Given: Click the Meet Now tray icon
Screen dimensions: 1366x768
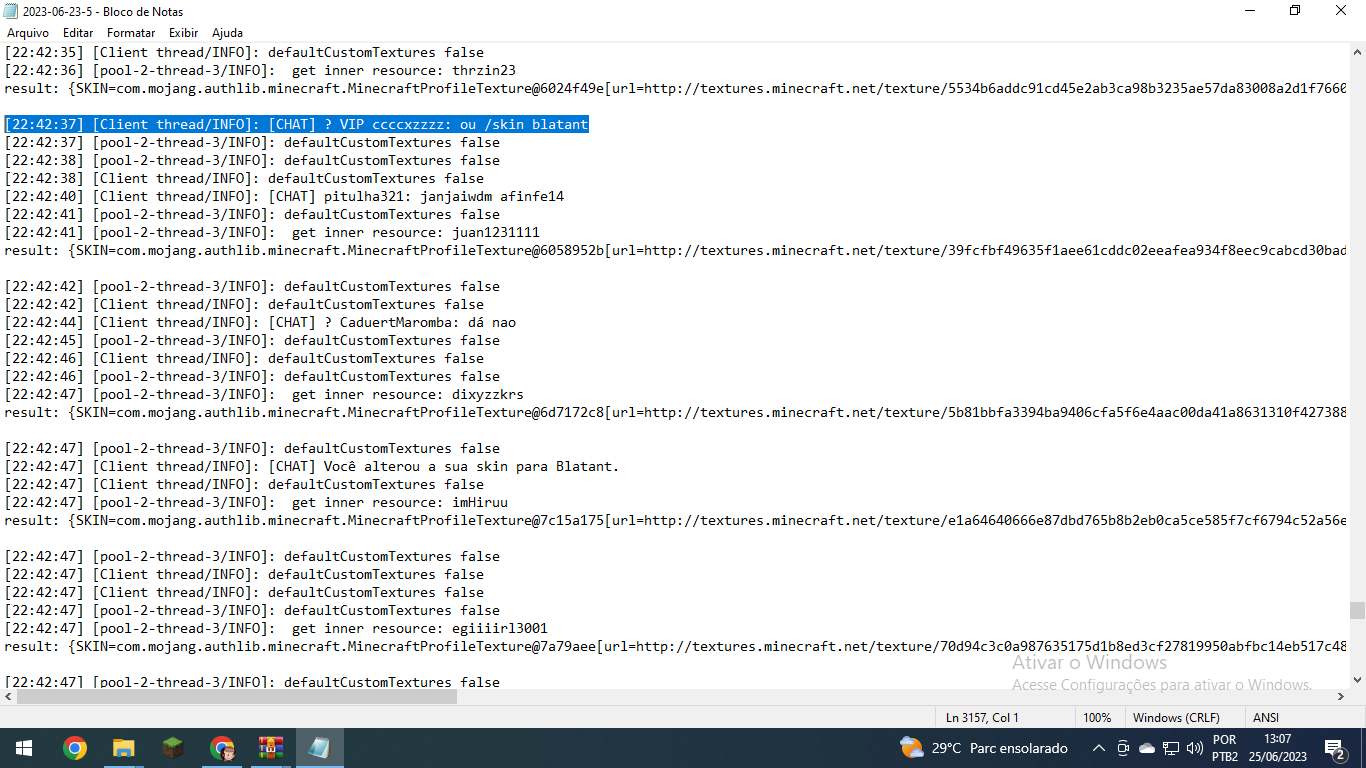Looking at the screenshot, I should click(1123, 748).
